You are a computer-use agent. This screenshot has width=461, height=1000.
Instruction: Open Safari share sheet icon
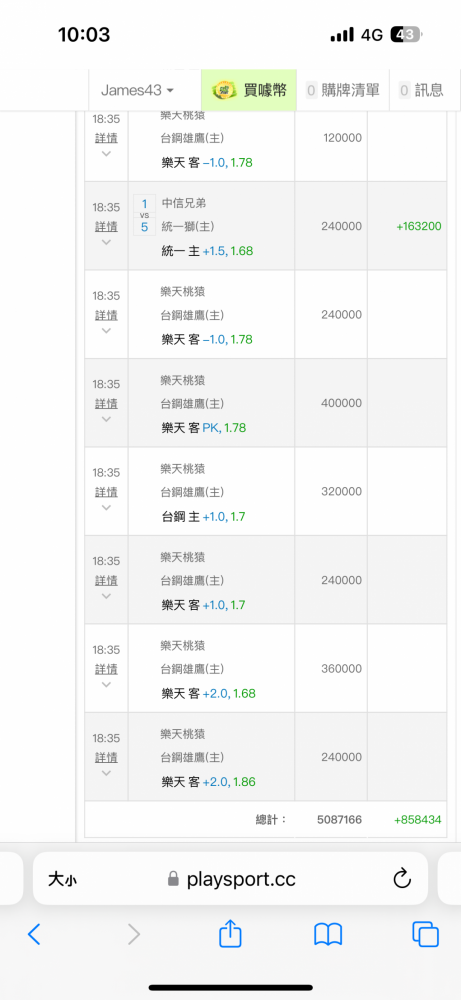230,934
